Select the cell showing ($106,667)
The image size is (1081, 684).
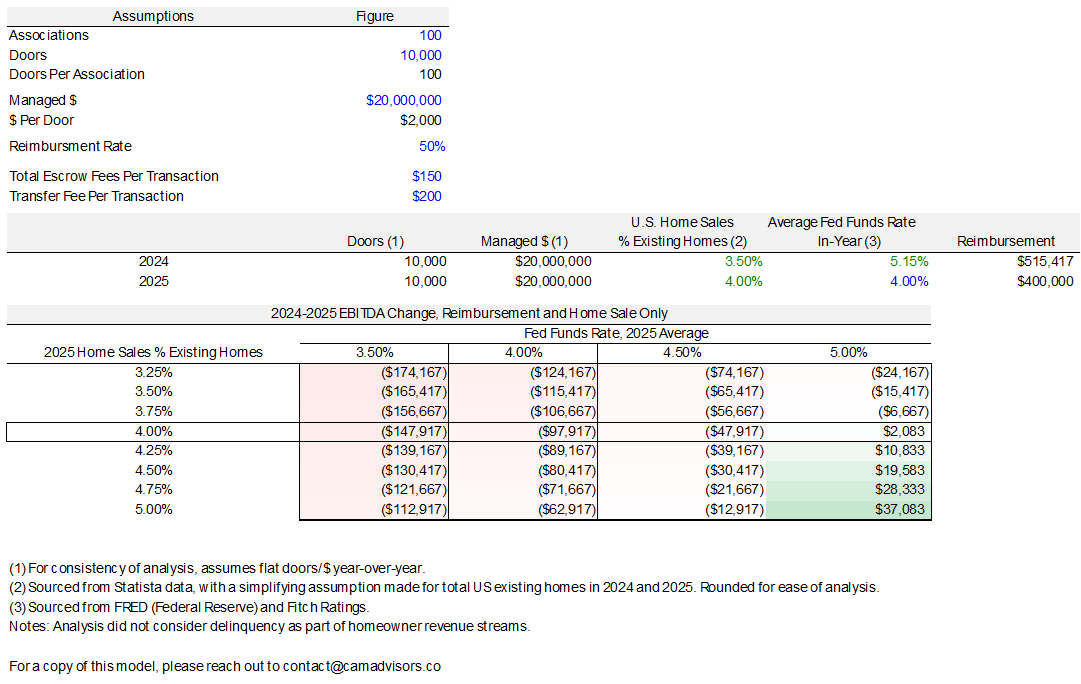523,412
